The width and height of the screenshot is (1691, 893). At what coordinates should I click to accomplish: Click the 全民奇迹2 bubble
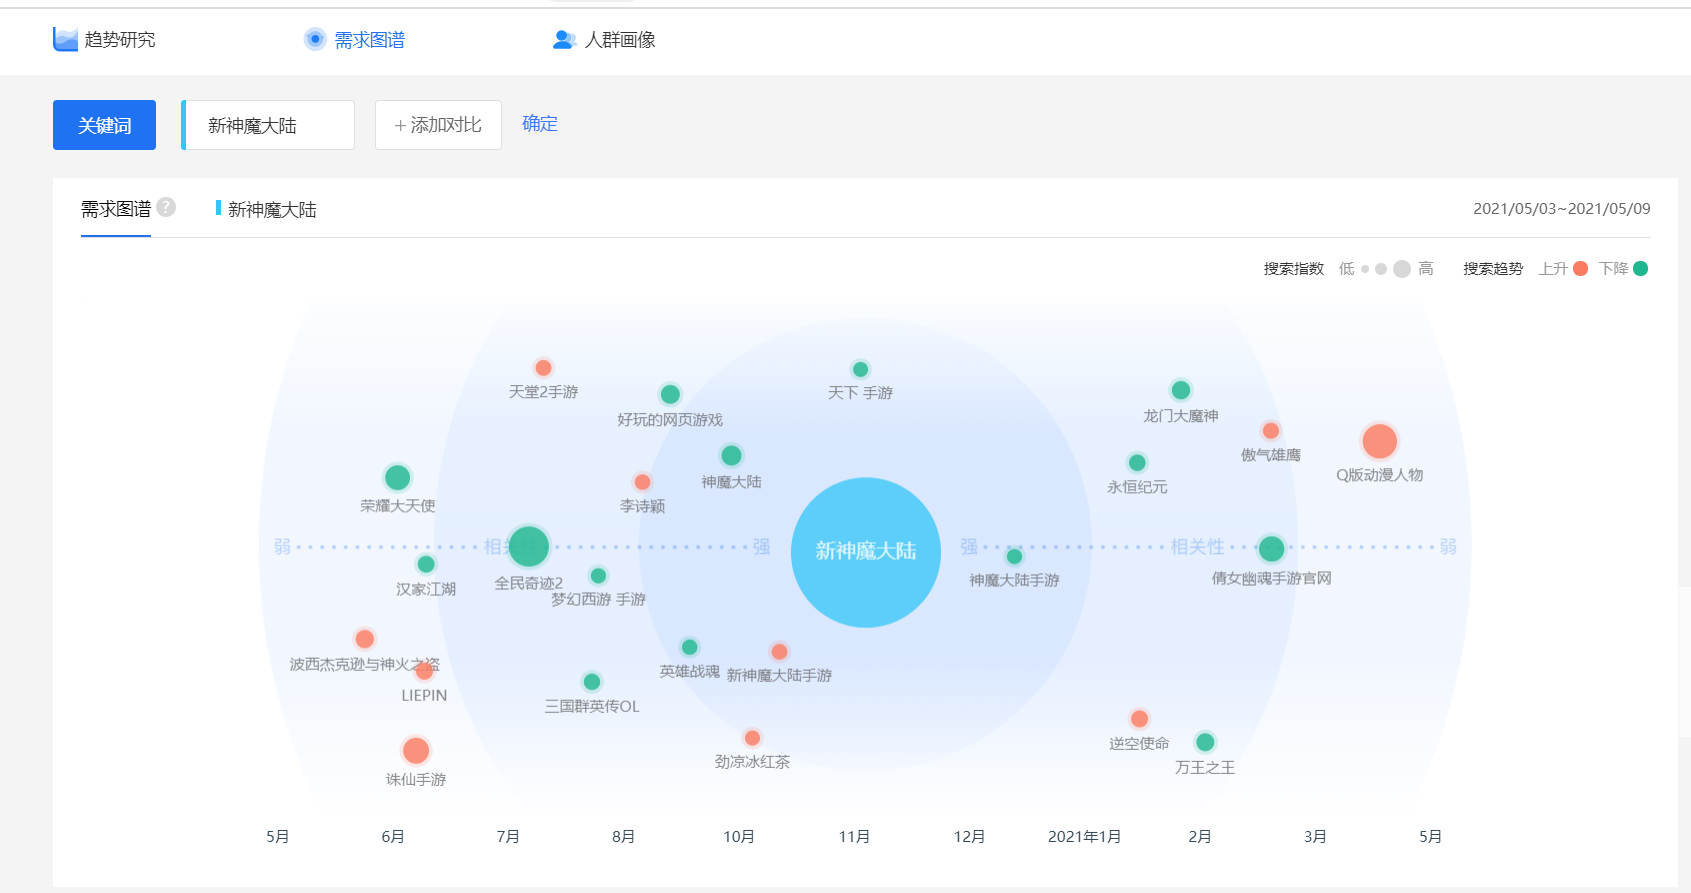(528, 546)
